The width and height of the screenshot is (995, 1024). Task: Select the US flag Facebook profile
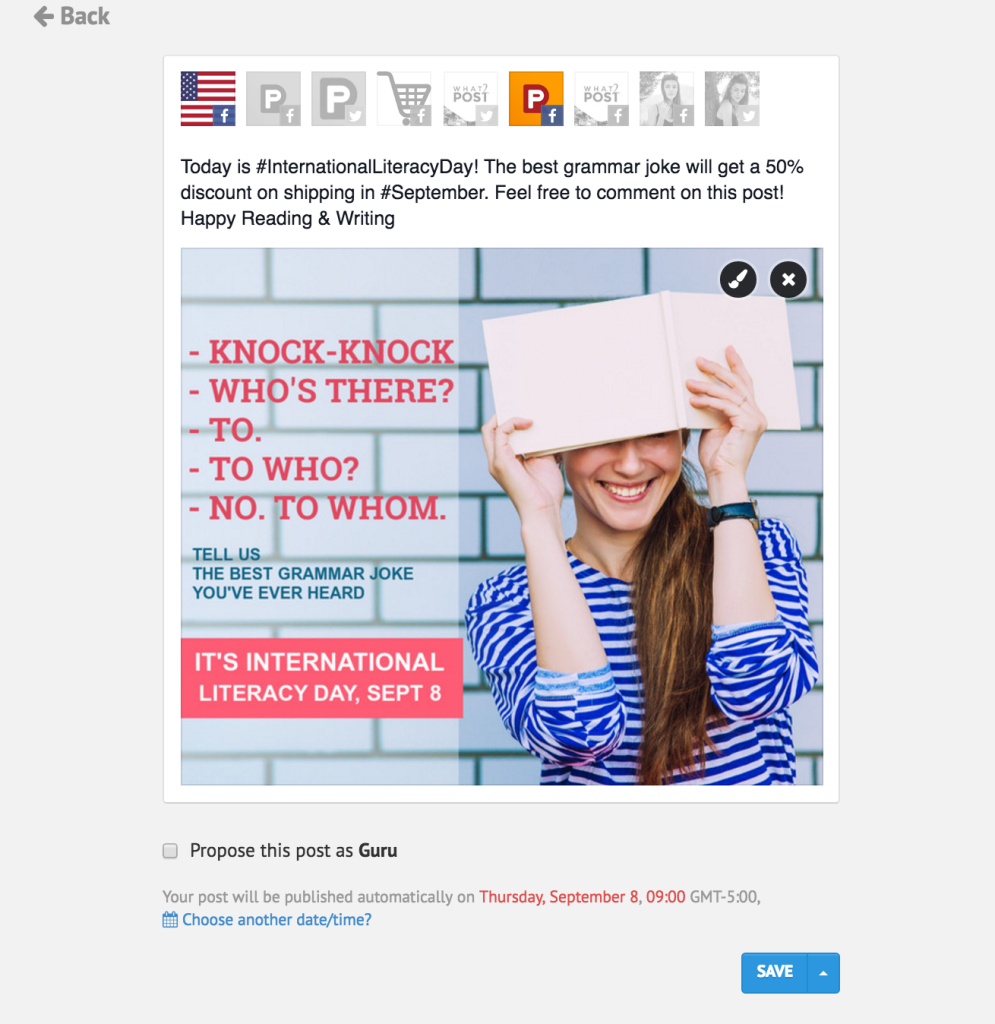208,99
